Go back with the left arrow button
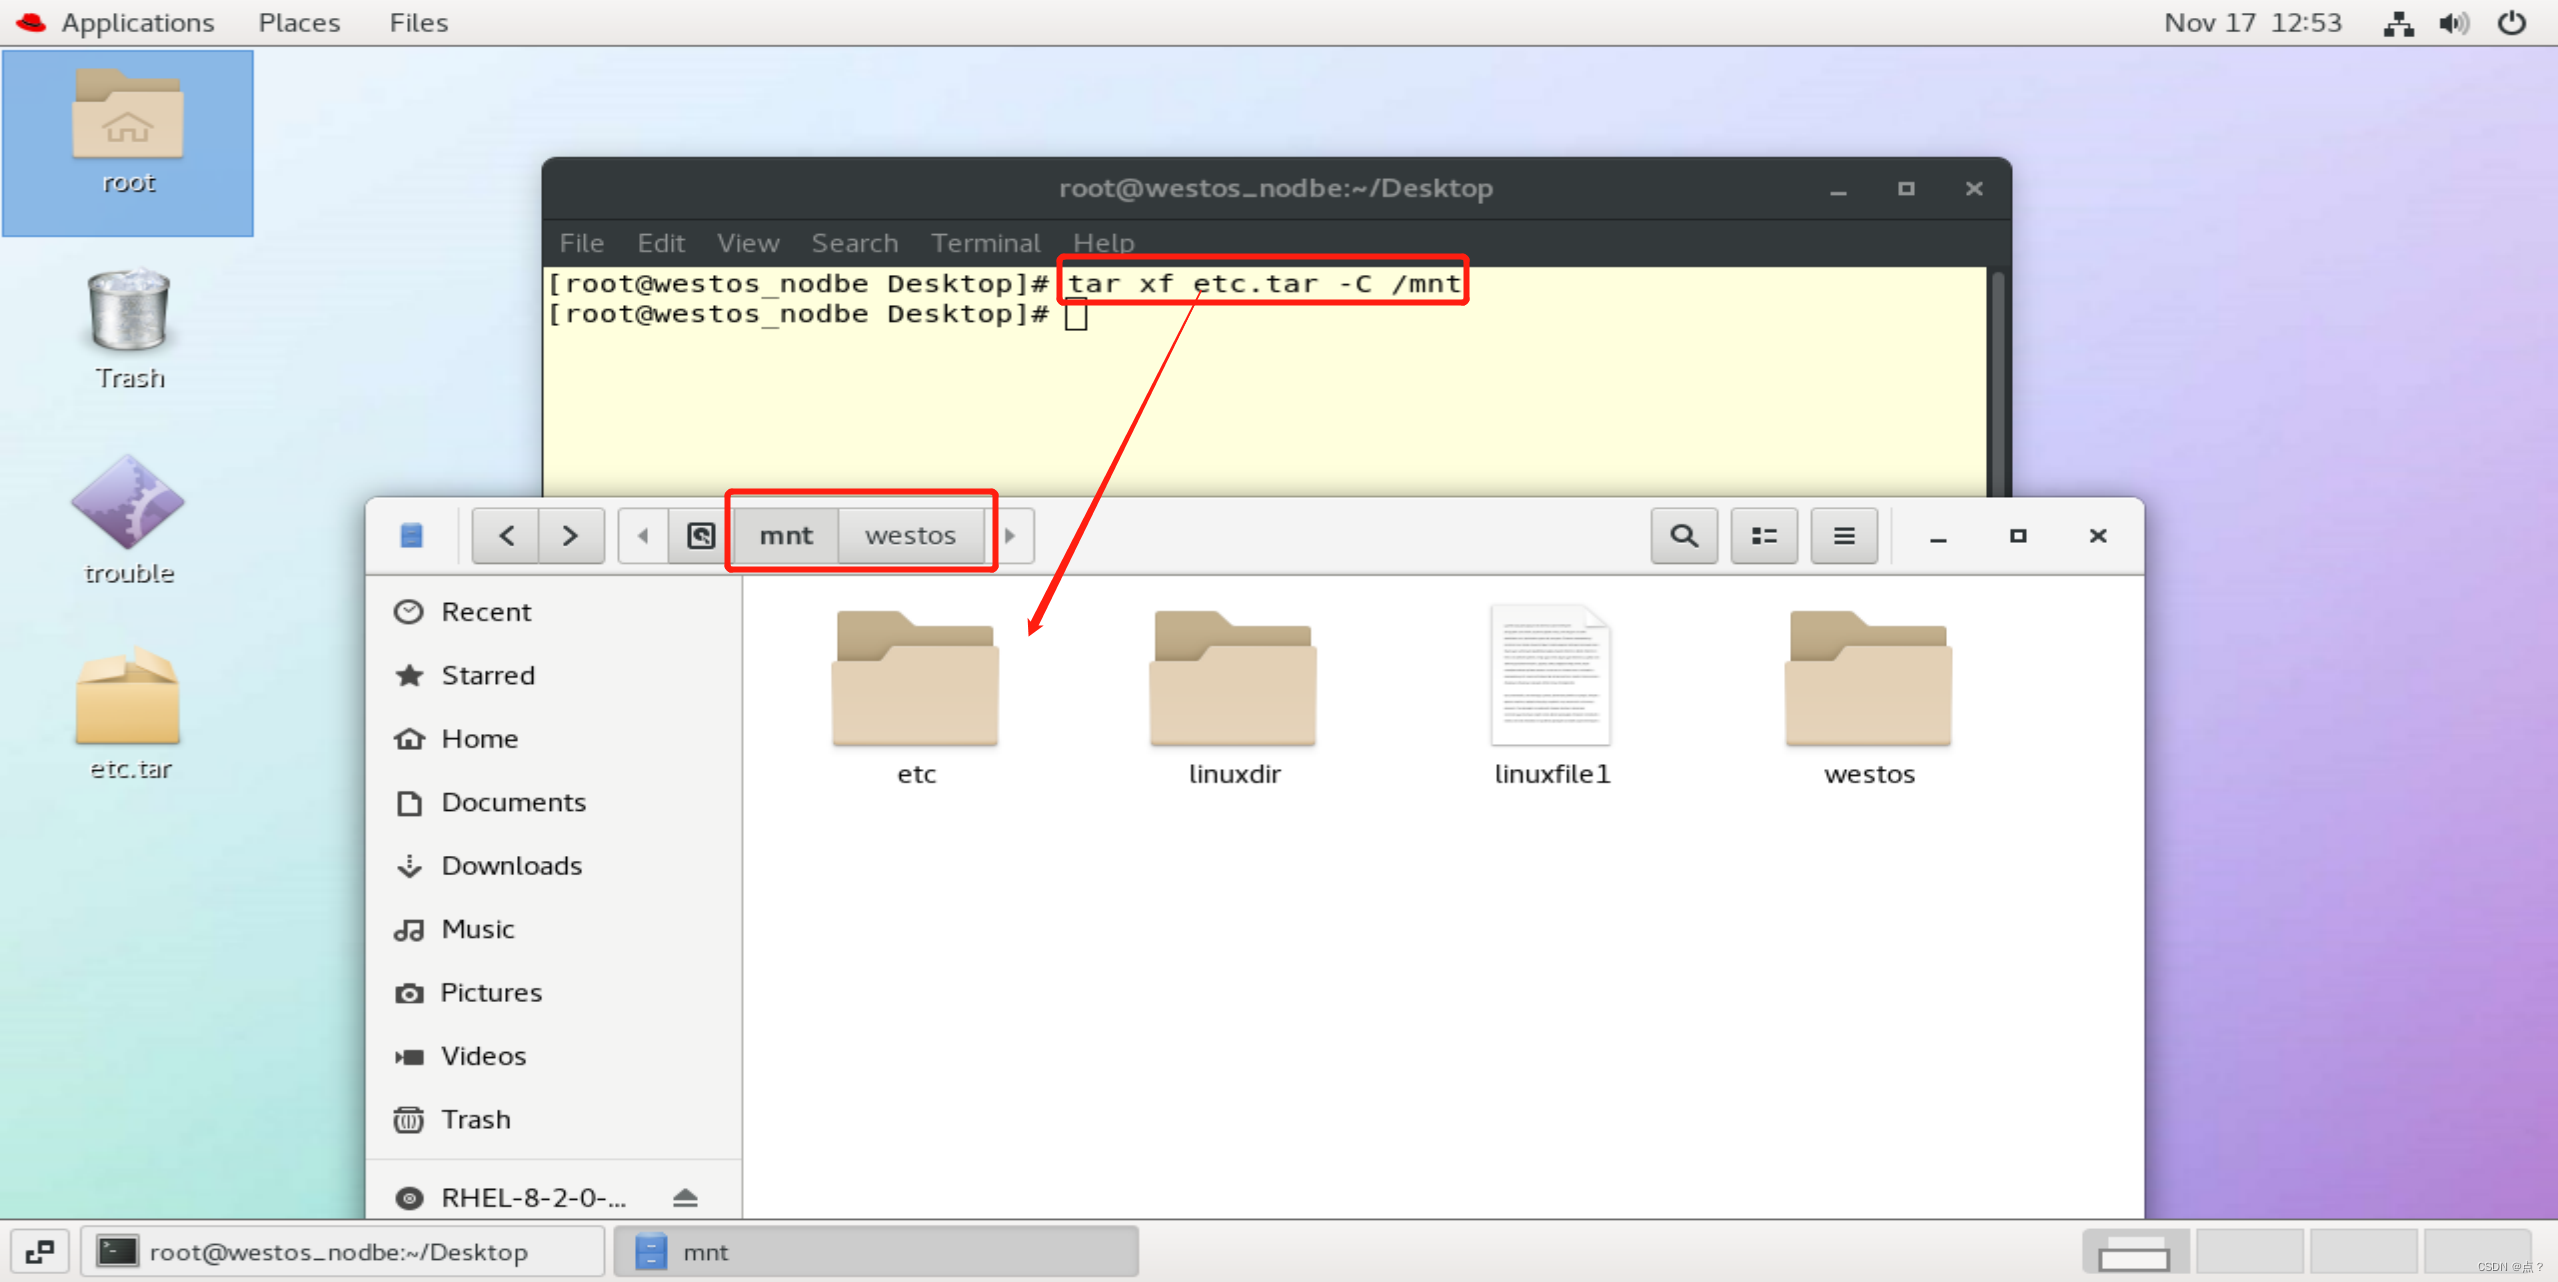The height and width of the screenshot is (1282, 2558). point(506,536)
